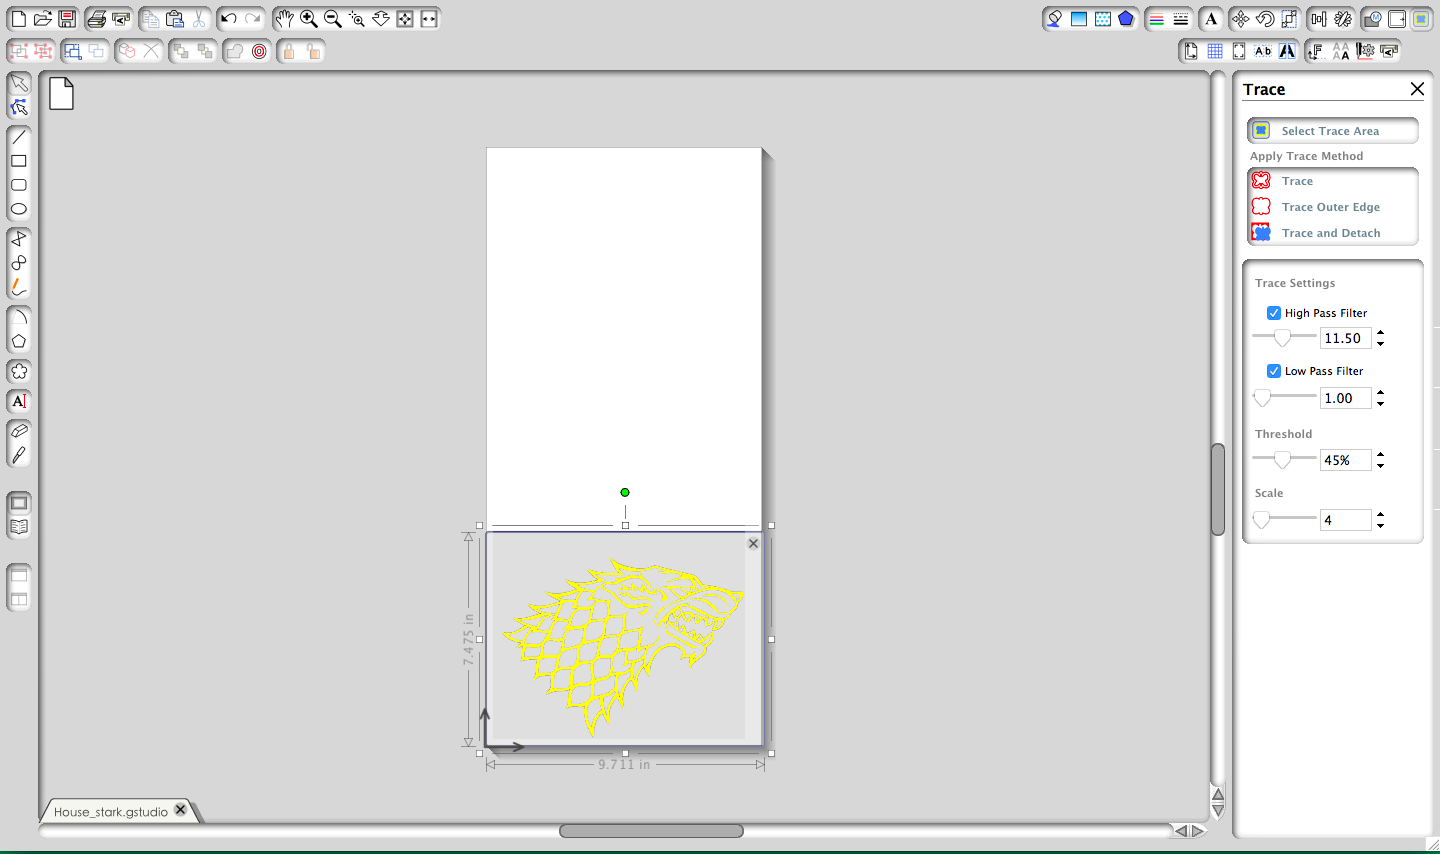Fit drawing to window icon
The image size is (1440, 854).
point(405,19)
